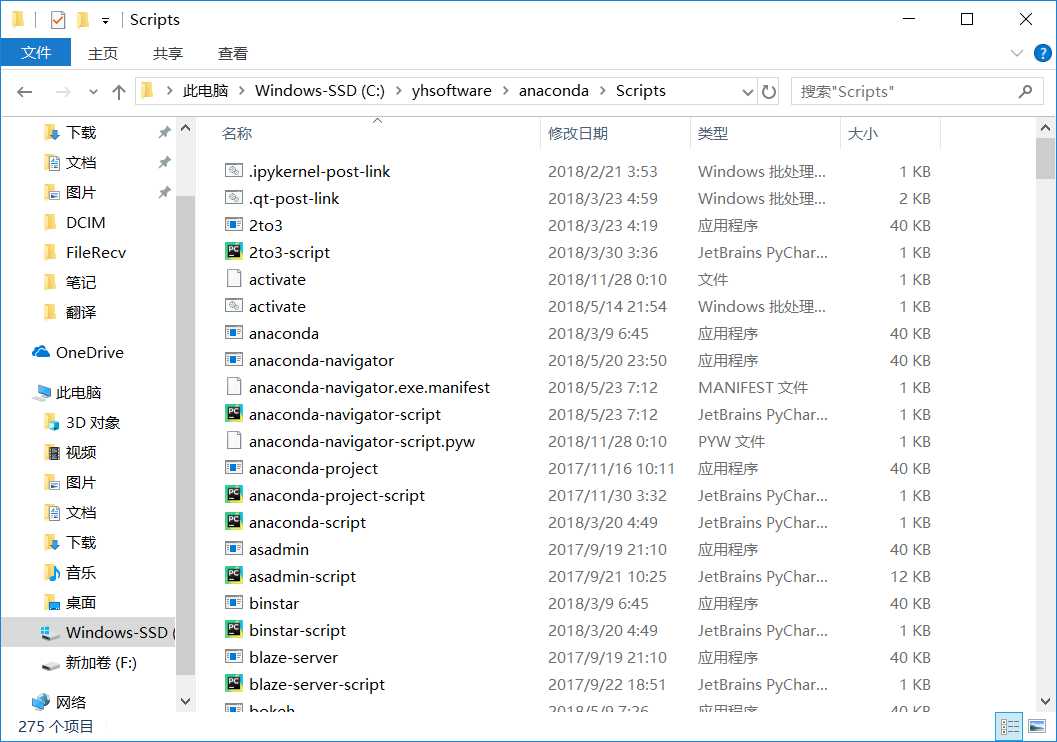Click yhsoftware in the breadcrumb path
The width and height of the screenshot is (1057, 742).
point(452,91)
